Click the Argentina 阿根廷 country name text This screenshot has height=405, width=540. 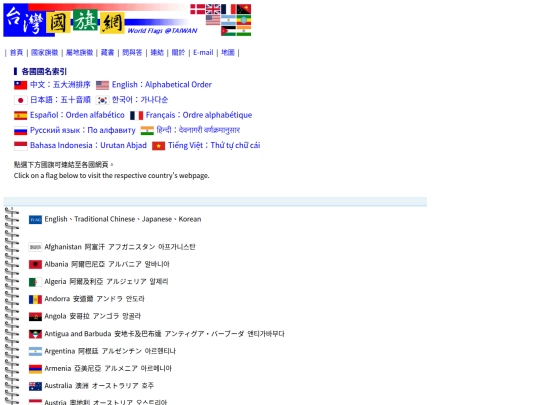[110, 351]
